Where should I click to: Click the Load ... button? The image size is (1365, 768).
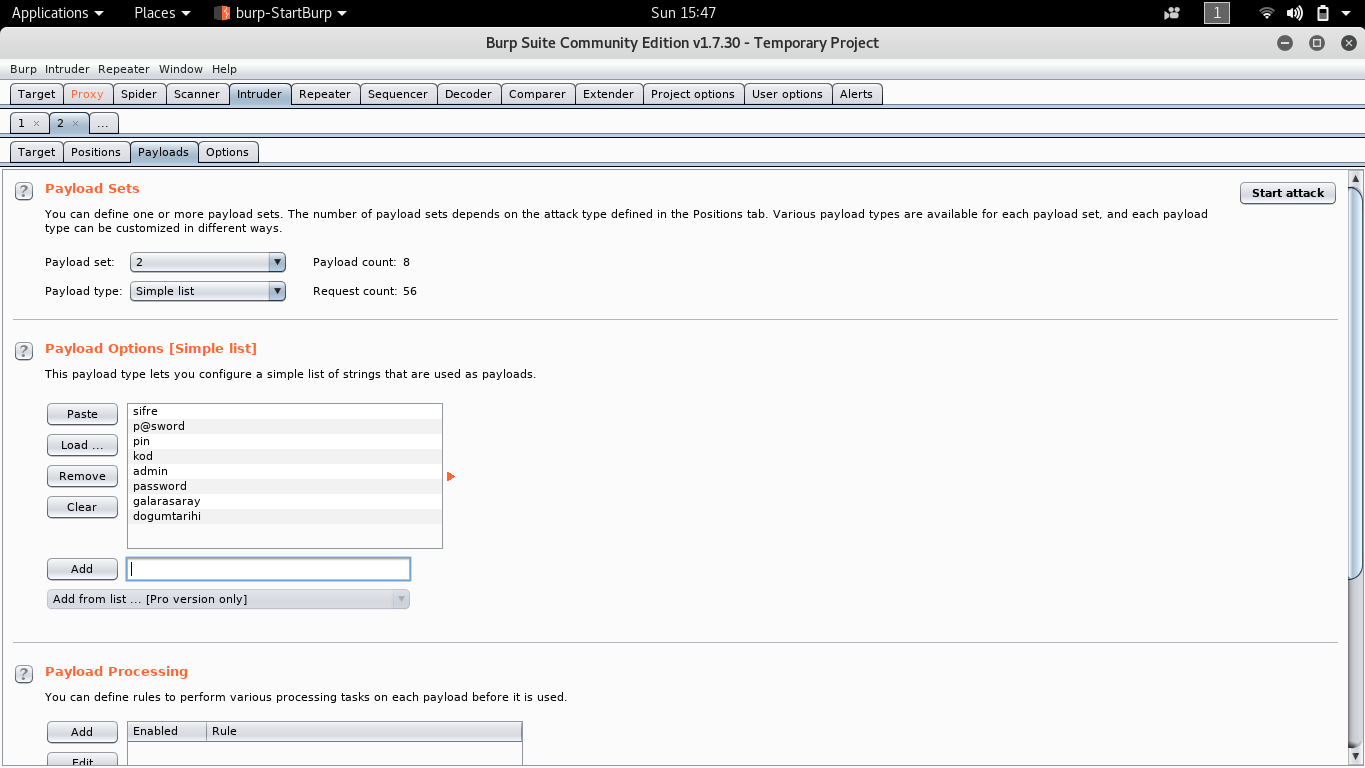(82, 445)
